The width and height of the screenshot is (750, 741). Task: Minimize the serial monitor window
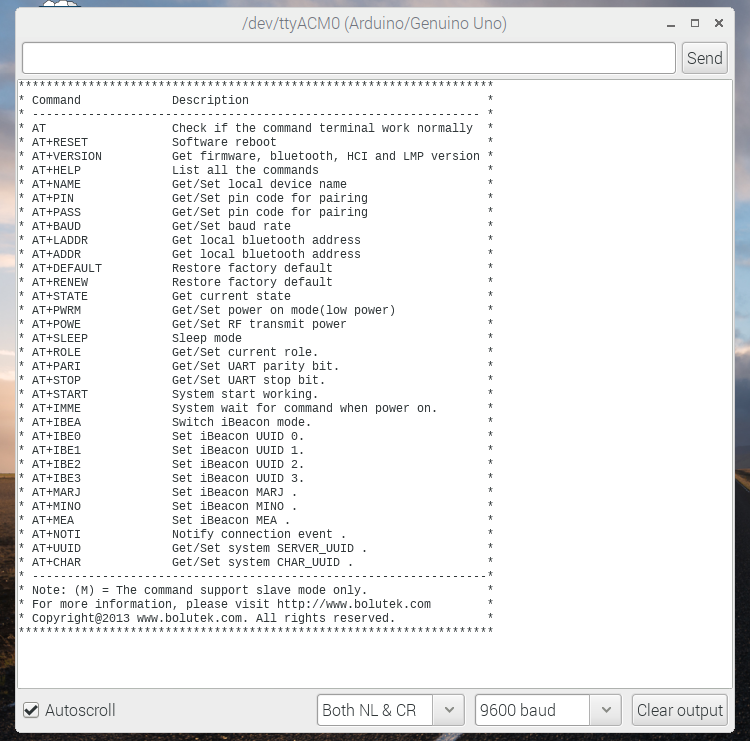(x=671, y=23)
